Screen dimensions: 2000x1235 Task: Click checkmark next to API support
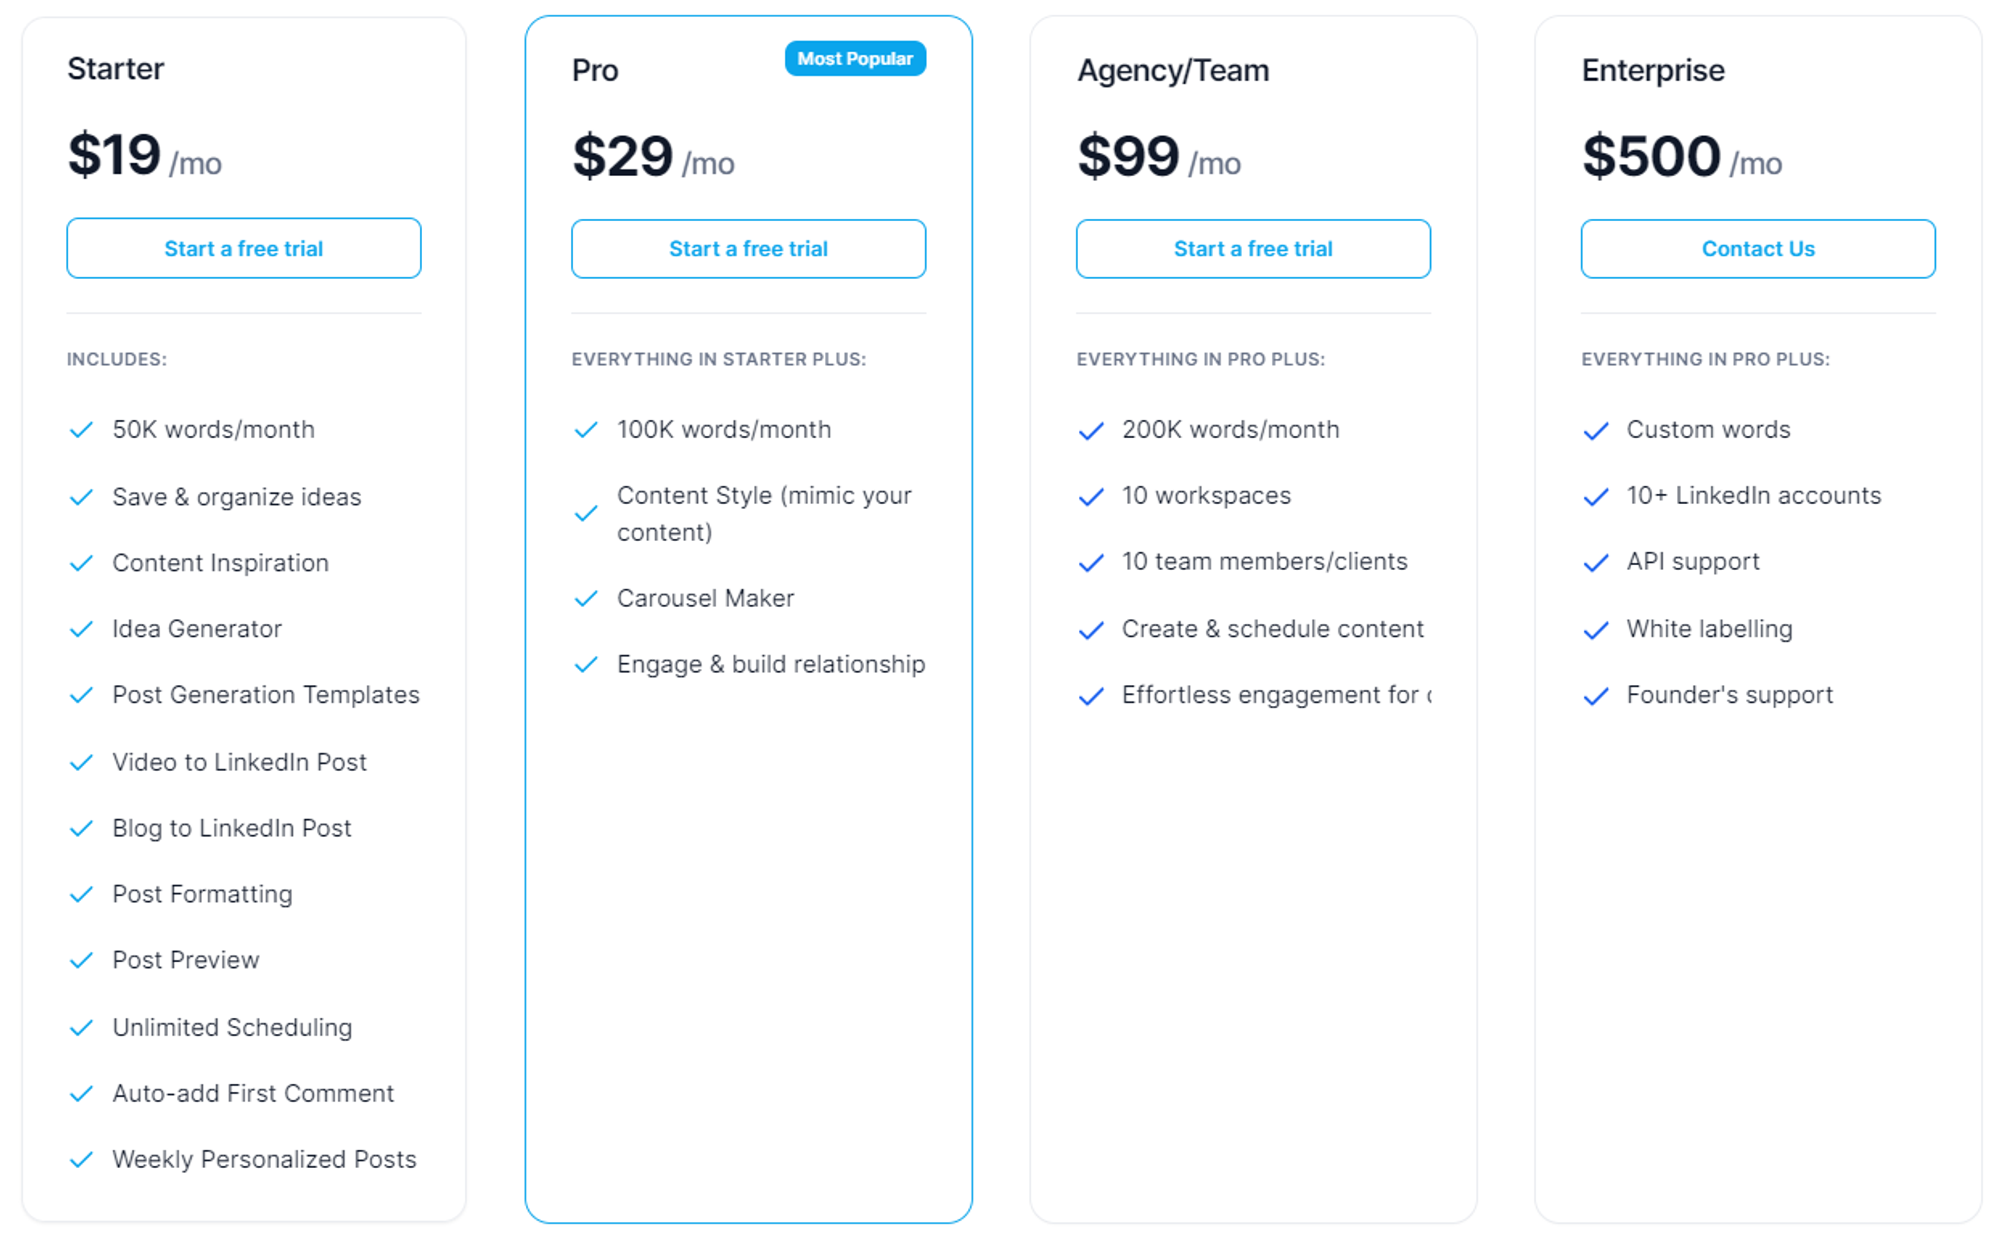click(1596, 563)
